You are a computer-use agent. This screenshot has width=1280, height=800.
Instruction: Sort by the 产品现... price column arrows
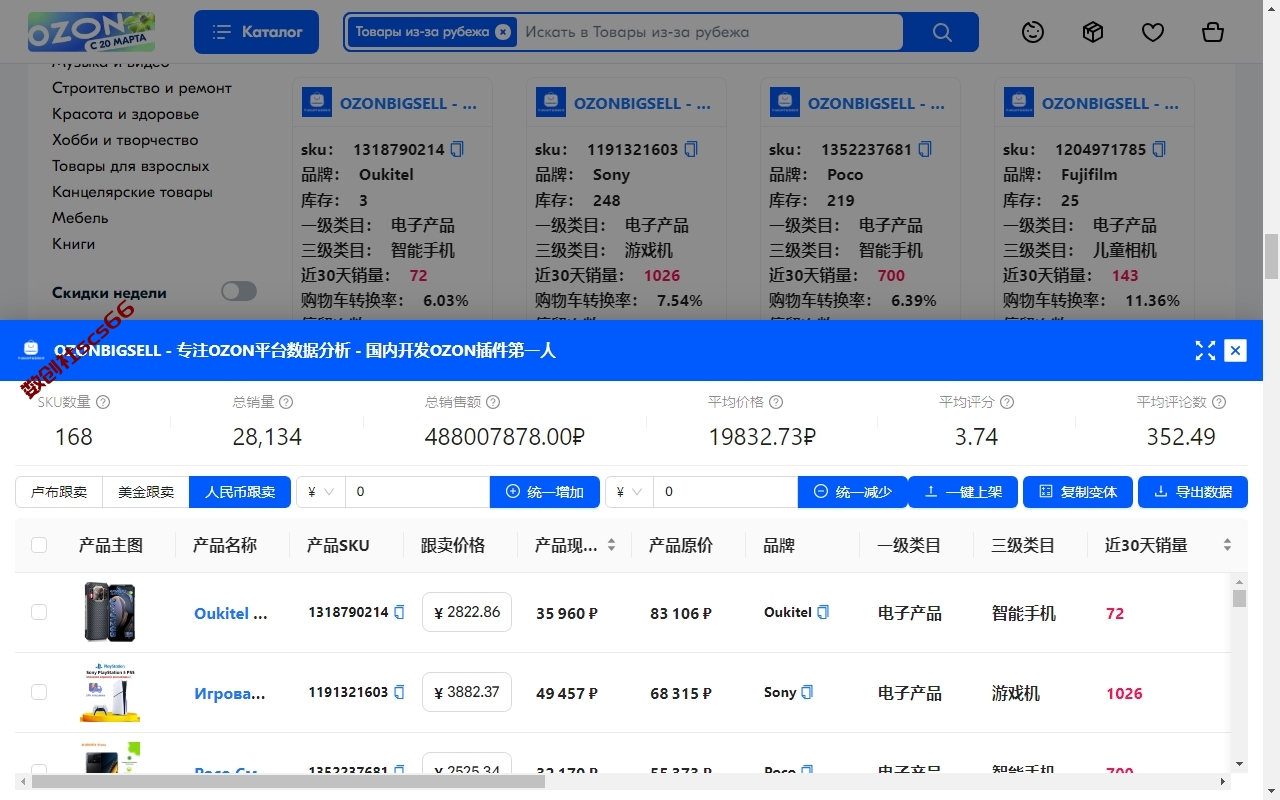611,545
